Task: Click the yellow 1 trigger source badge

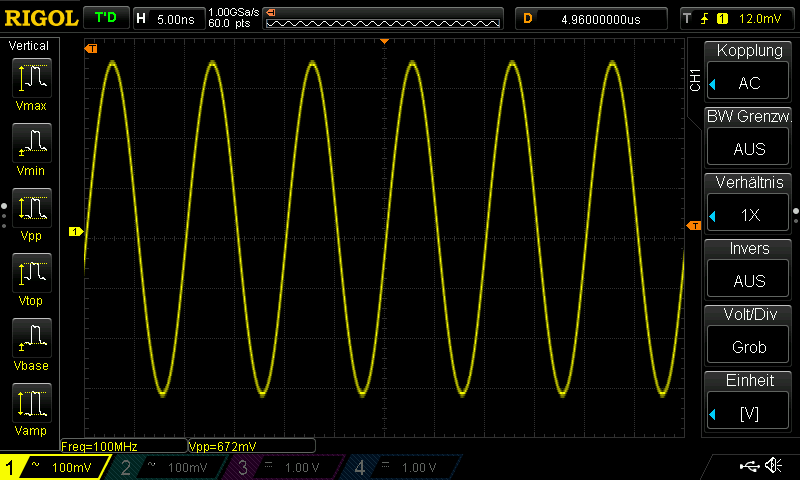Action: [x=722, y=19]
